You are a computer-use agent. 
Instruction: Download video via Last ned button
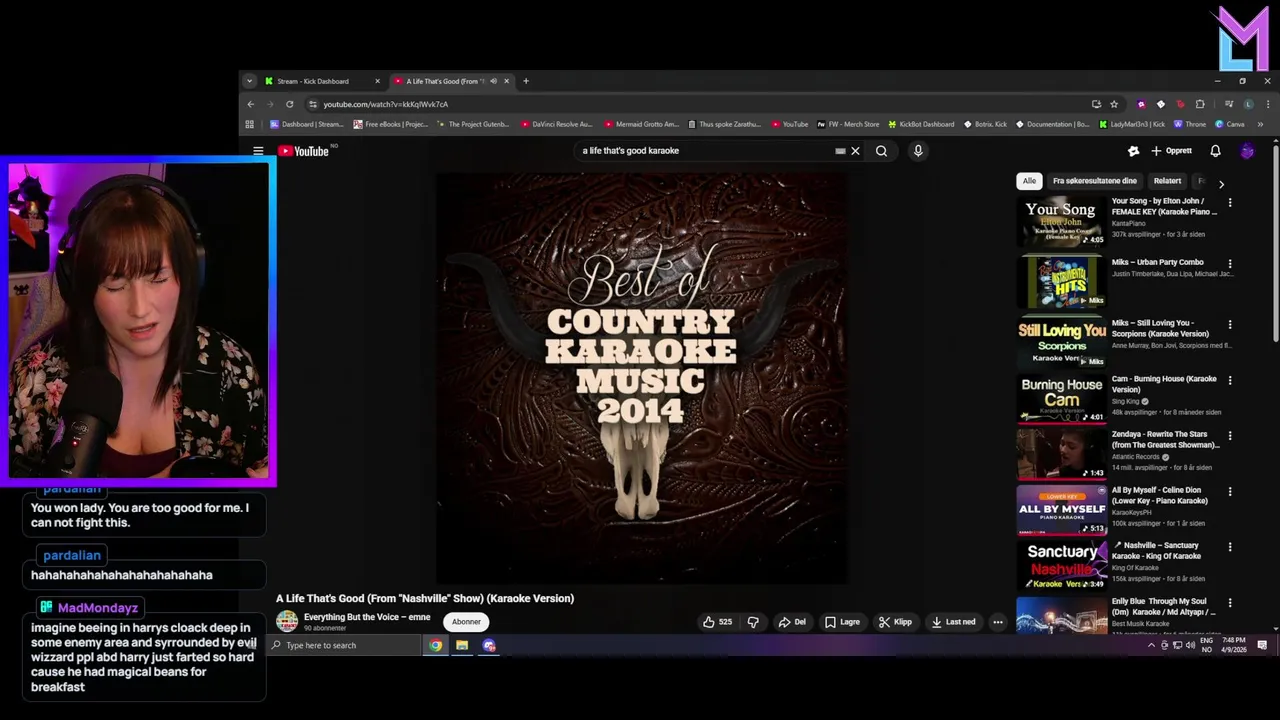953,622
